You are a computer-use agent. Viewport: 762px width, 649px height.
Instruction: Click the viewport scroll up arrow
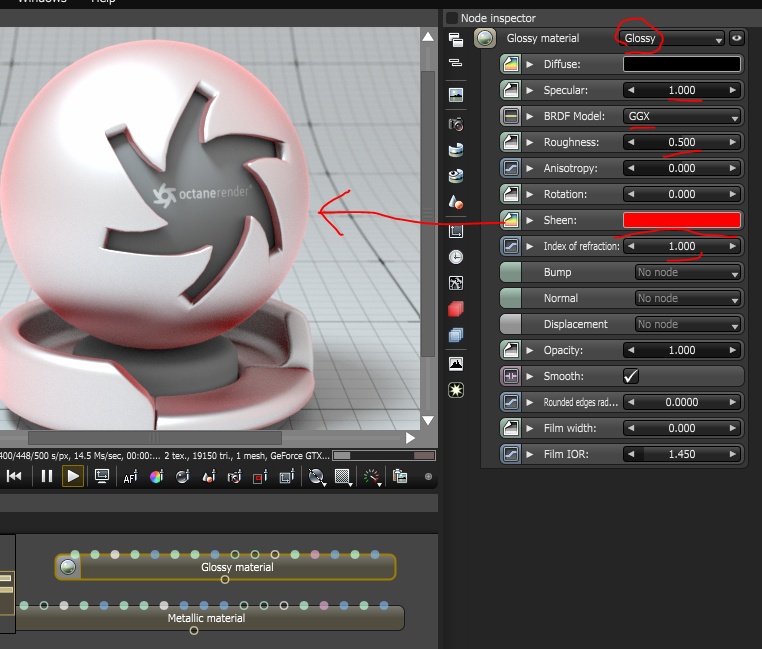tap(428, 36)
